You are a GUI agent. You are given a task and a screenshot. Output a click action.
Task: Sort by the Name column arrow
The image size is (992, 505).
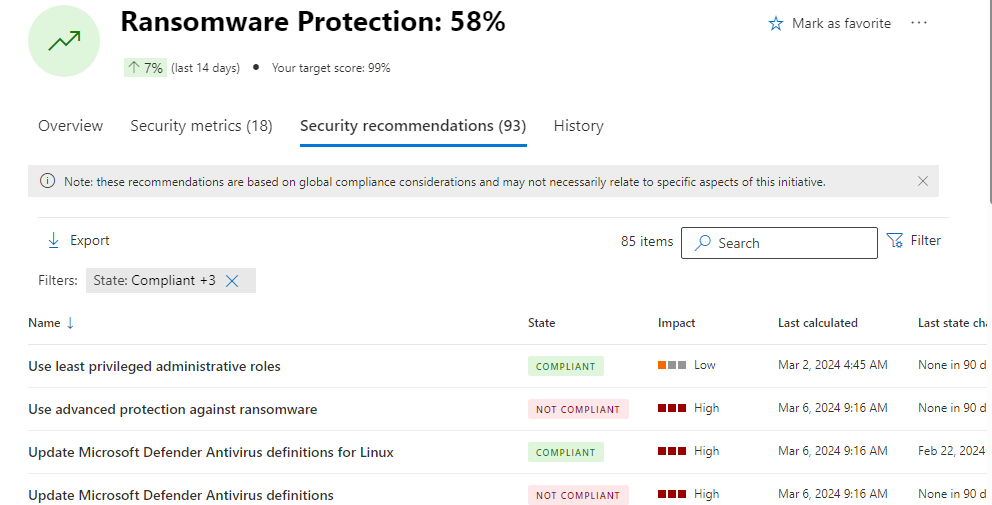[70, 323]
